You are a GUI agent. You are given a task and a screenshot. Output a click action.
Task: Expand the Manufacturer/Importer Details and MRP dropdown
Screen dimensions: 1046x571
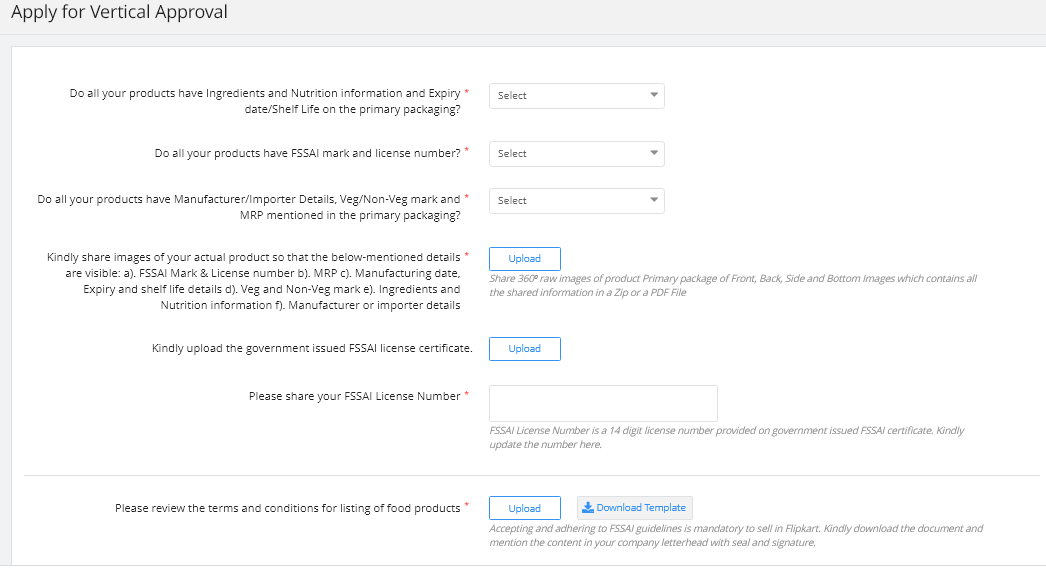576,201
